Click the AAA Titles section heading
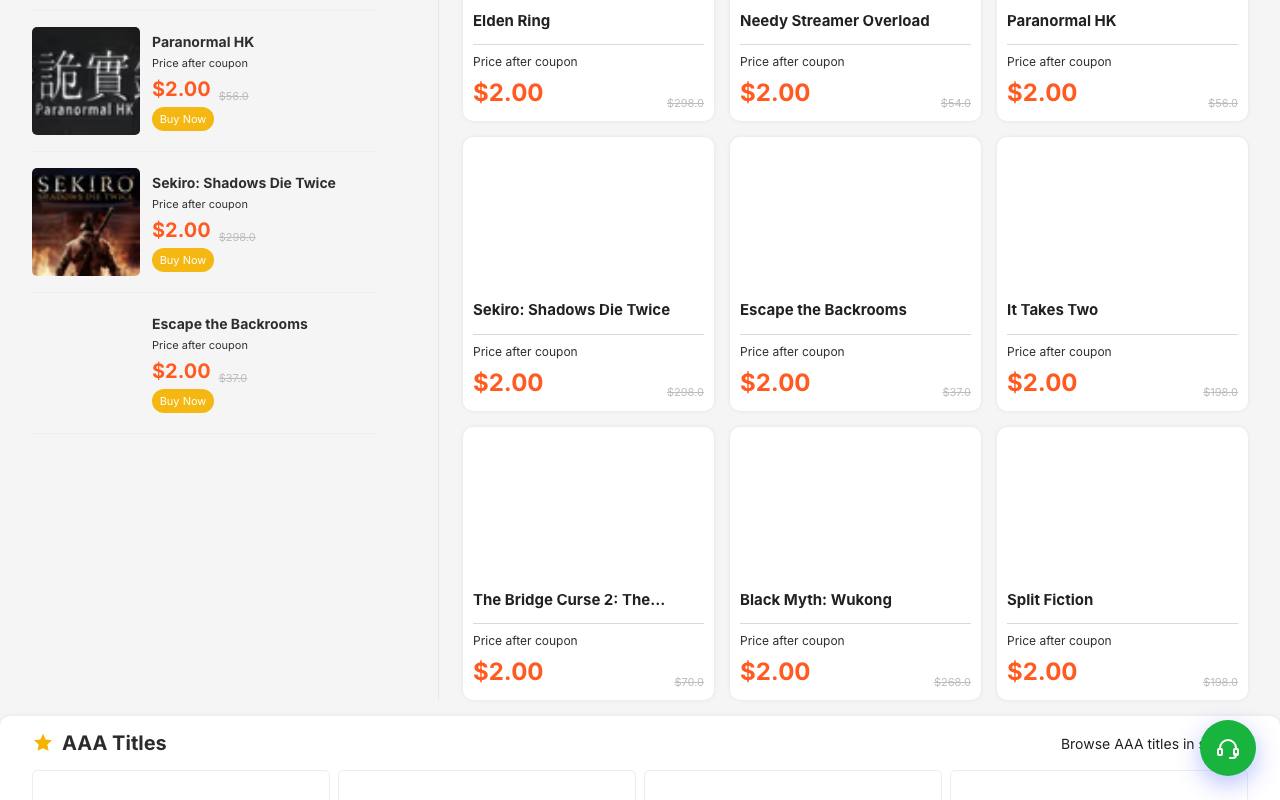The image size is (1280, 800). click(x=114, y=743)
